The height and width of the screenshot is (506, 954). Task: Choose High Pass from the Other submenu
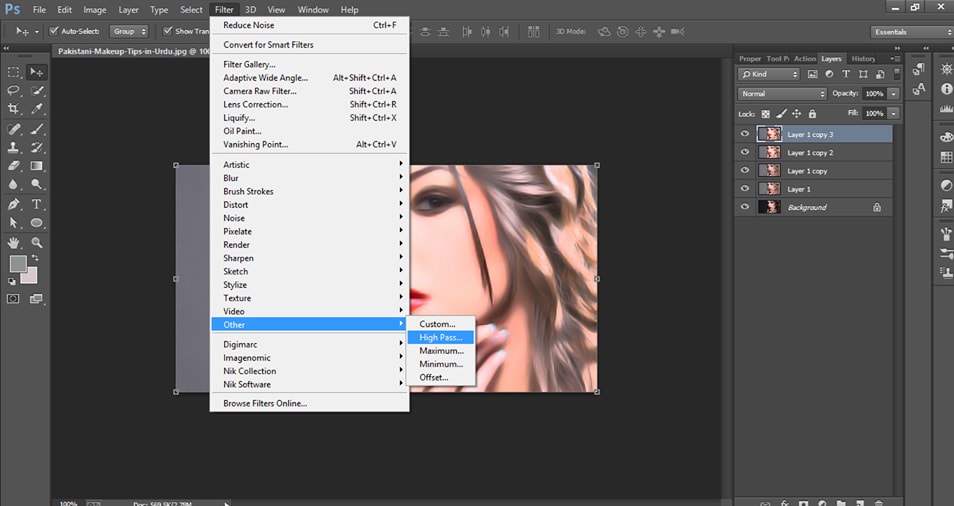coord(440,337)
